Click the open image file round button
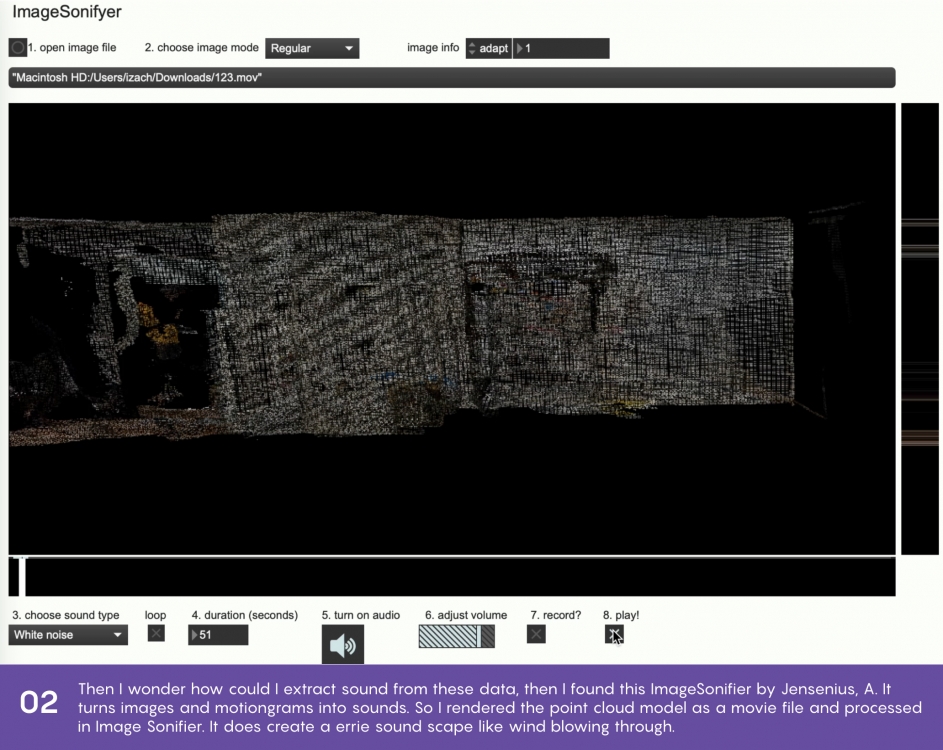The height and width of the screenshot is (750, 943). pos(18,48)
